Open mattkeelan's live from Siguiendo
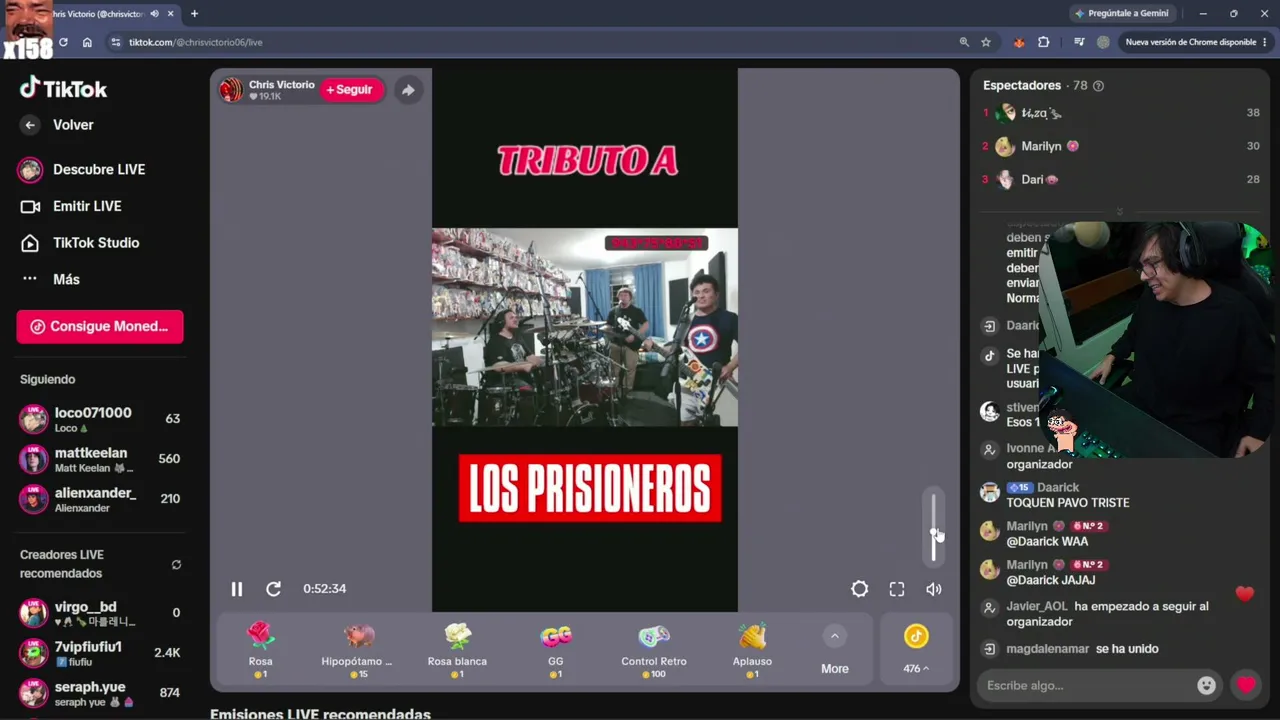 point(100,459)
